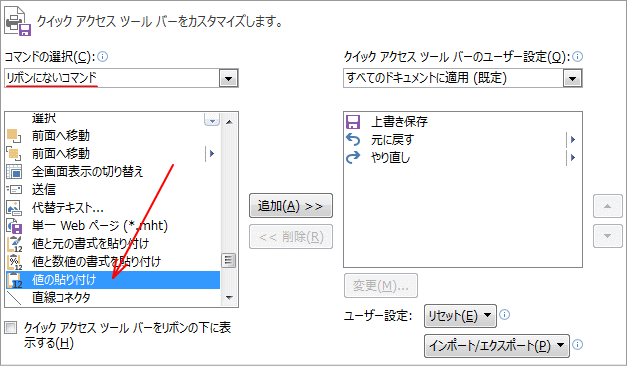Click the 単一 Web ページ save icon

point(14,226)
